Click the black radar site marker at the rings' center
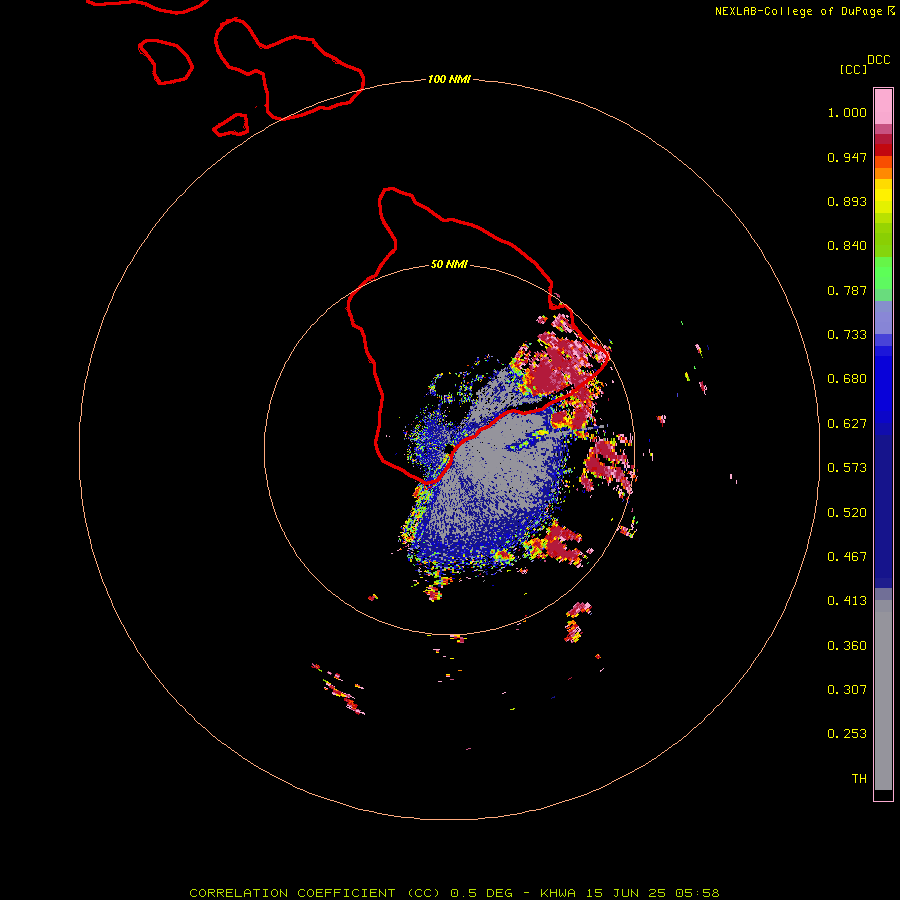Screen dimensions: 900x900 (449, 448)
